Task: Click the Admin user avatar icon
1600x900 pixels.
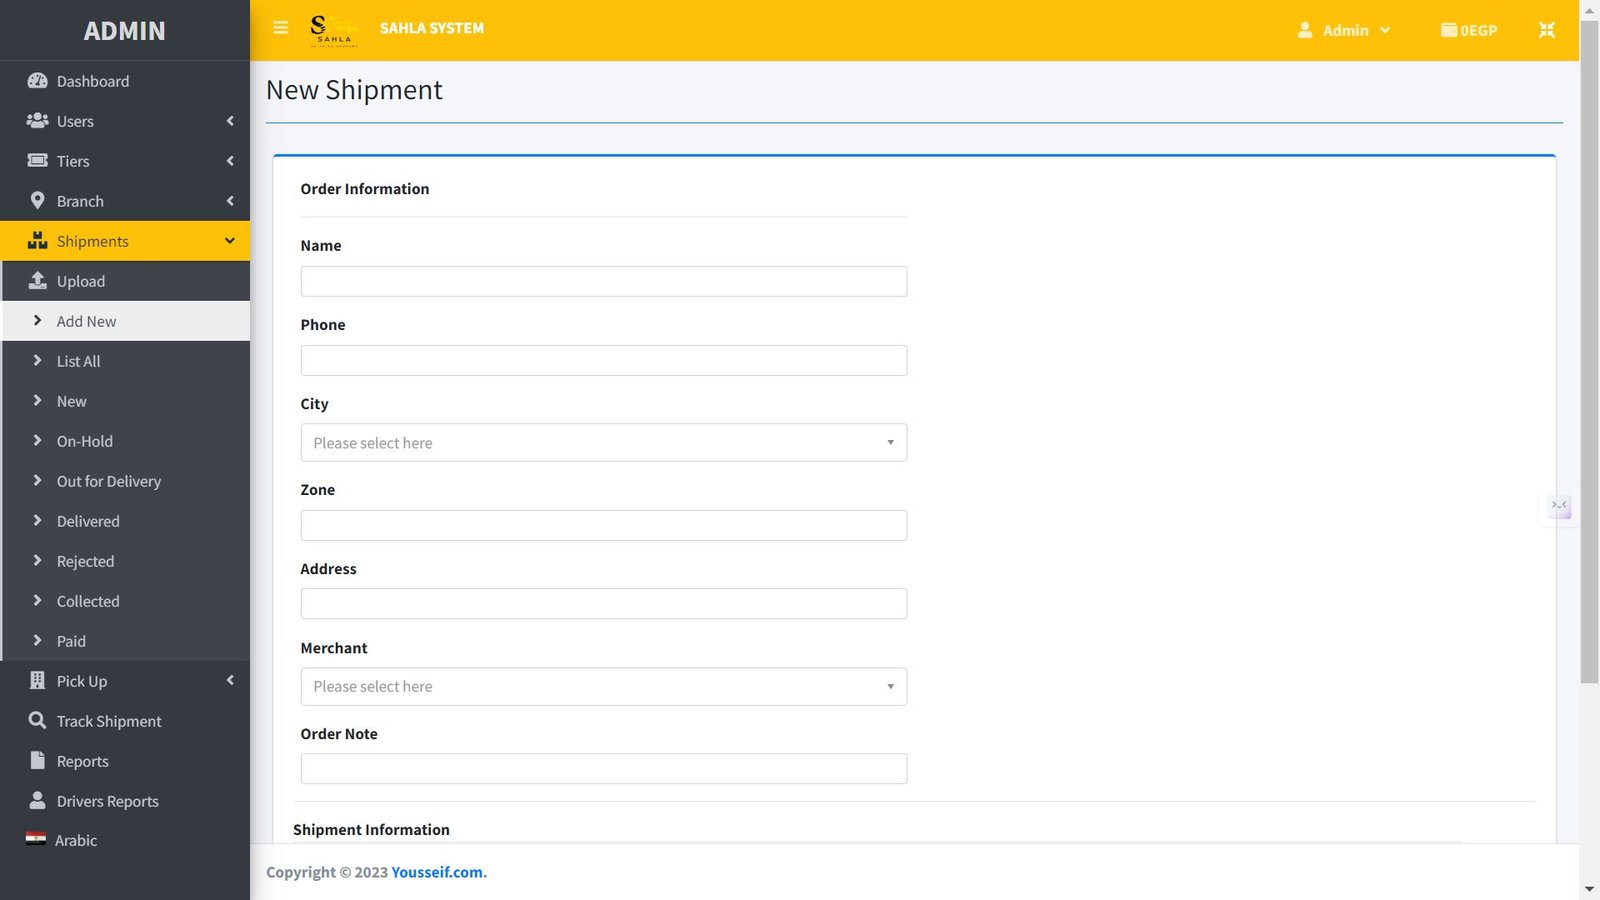Action: pyautogui.click(x=1305, y=30)
